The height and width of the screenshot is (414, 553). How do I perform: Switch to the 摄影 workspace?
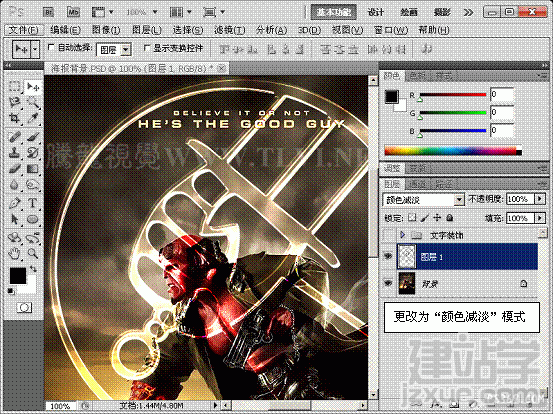point(442,12)
